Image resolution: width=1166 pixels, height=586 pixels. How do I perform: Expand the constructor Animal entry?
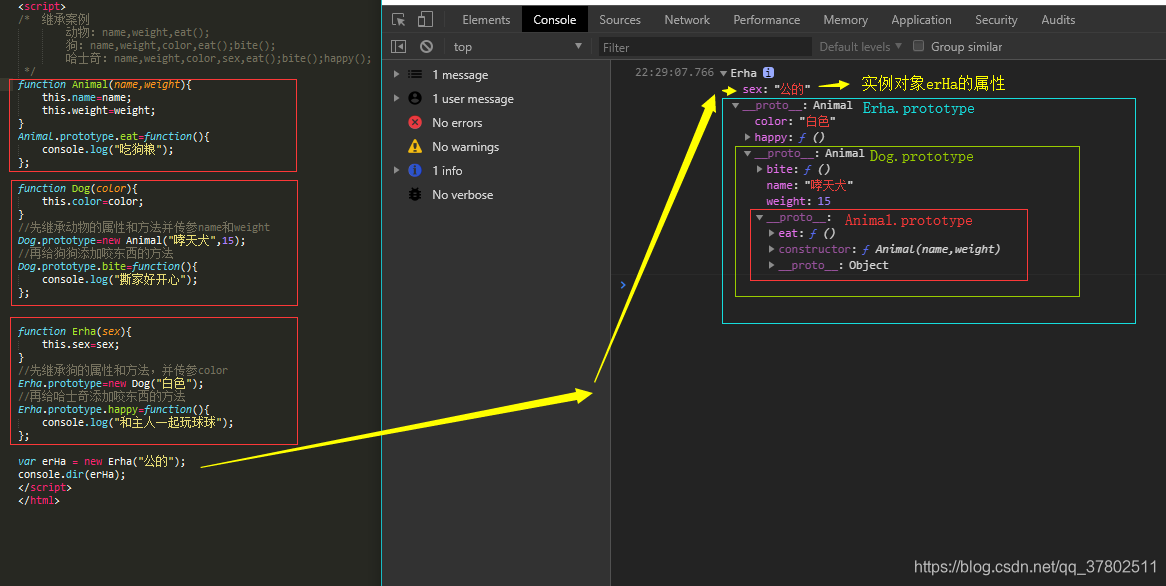(771, 249)
